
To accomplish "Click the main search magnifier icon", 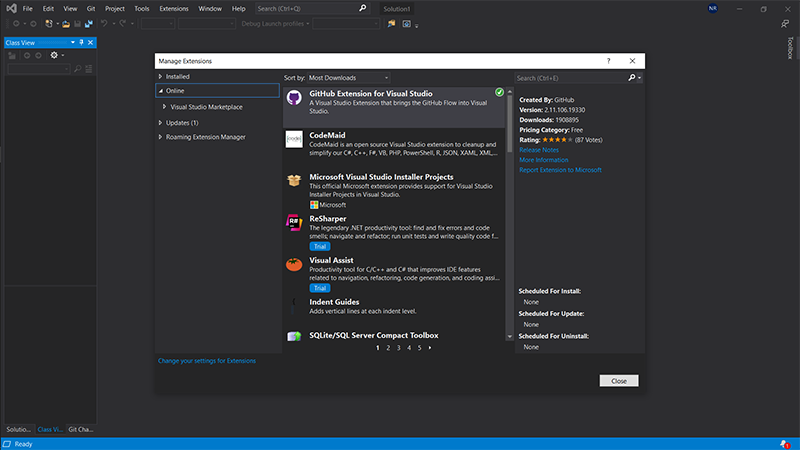I will 362,8.
